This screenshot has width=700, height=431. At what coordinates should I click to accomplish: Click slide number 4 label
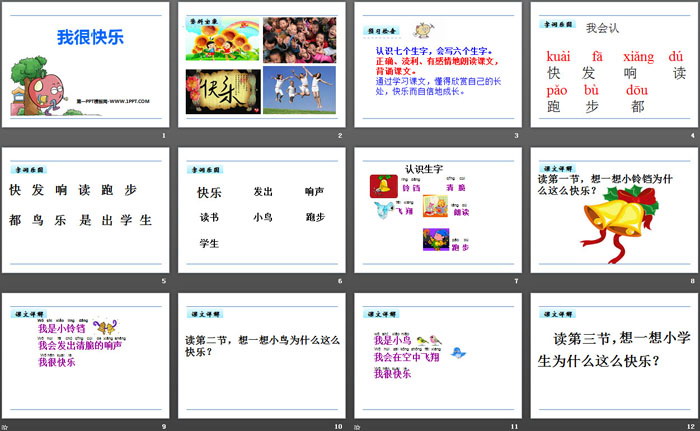coord(693,135)
